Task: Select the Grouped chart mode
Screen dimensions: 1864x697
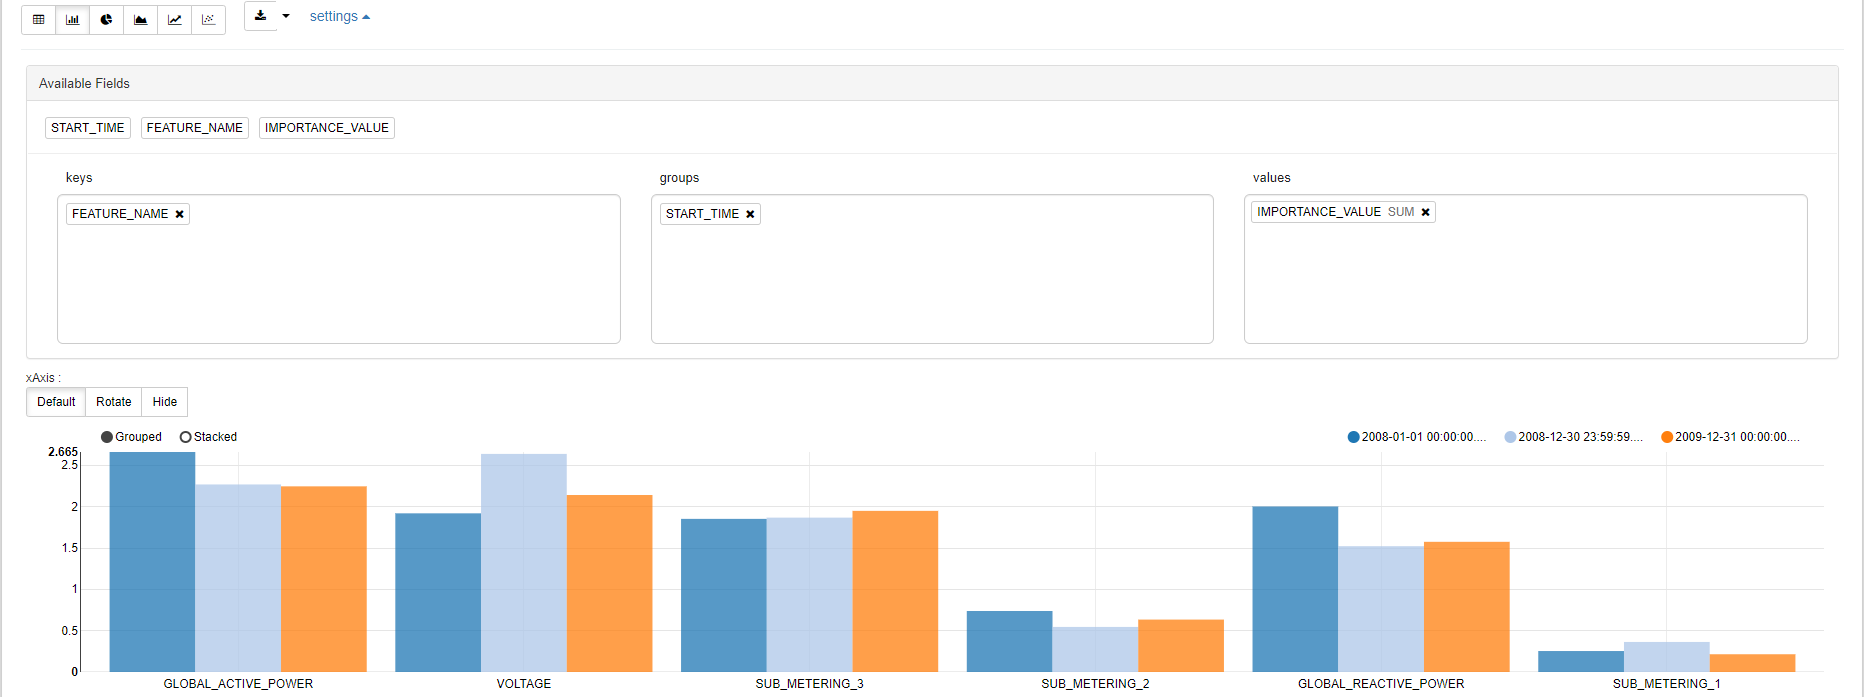Action: pos(132,437)
